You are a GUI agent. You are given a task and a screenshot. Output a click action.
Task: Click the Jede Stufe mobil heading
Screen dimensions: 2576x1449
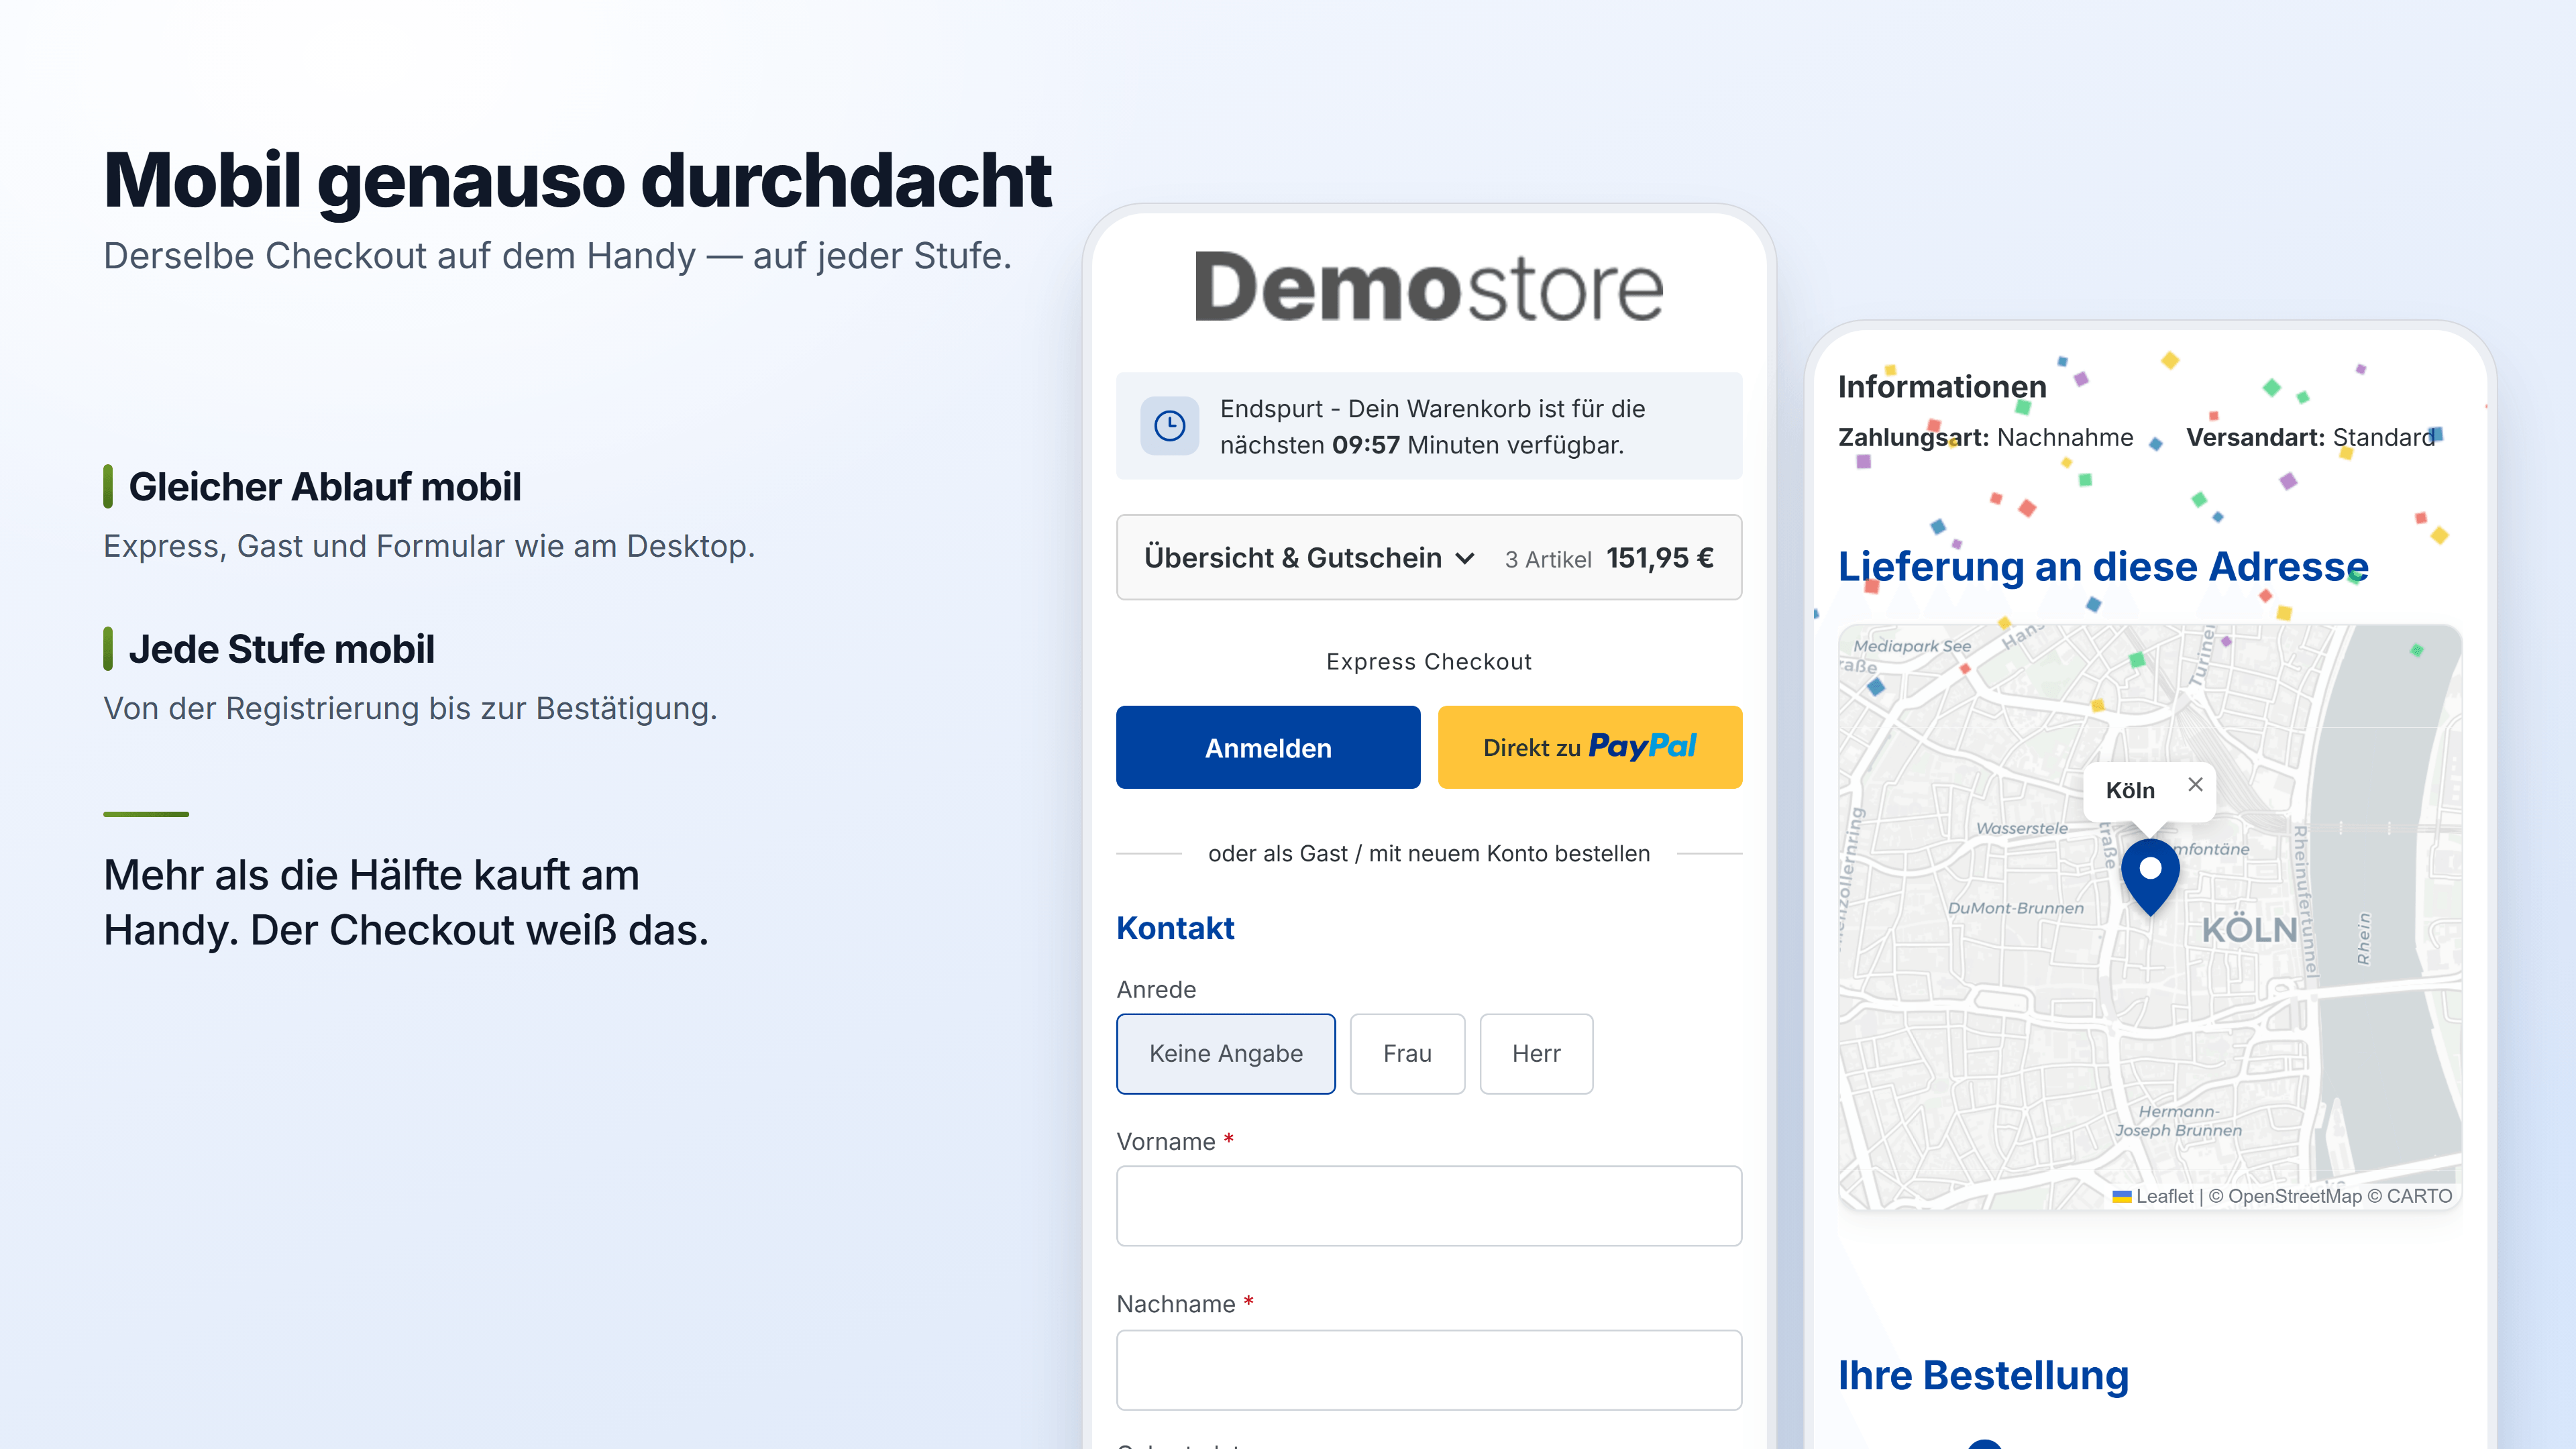[282, 649]
